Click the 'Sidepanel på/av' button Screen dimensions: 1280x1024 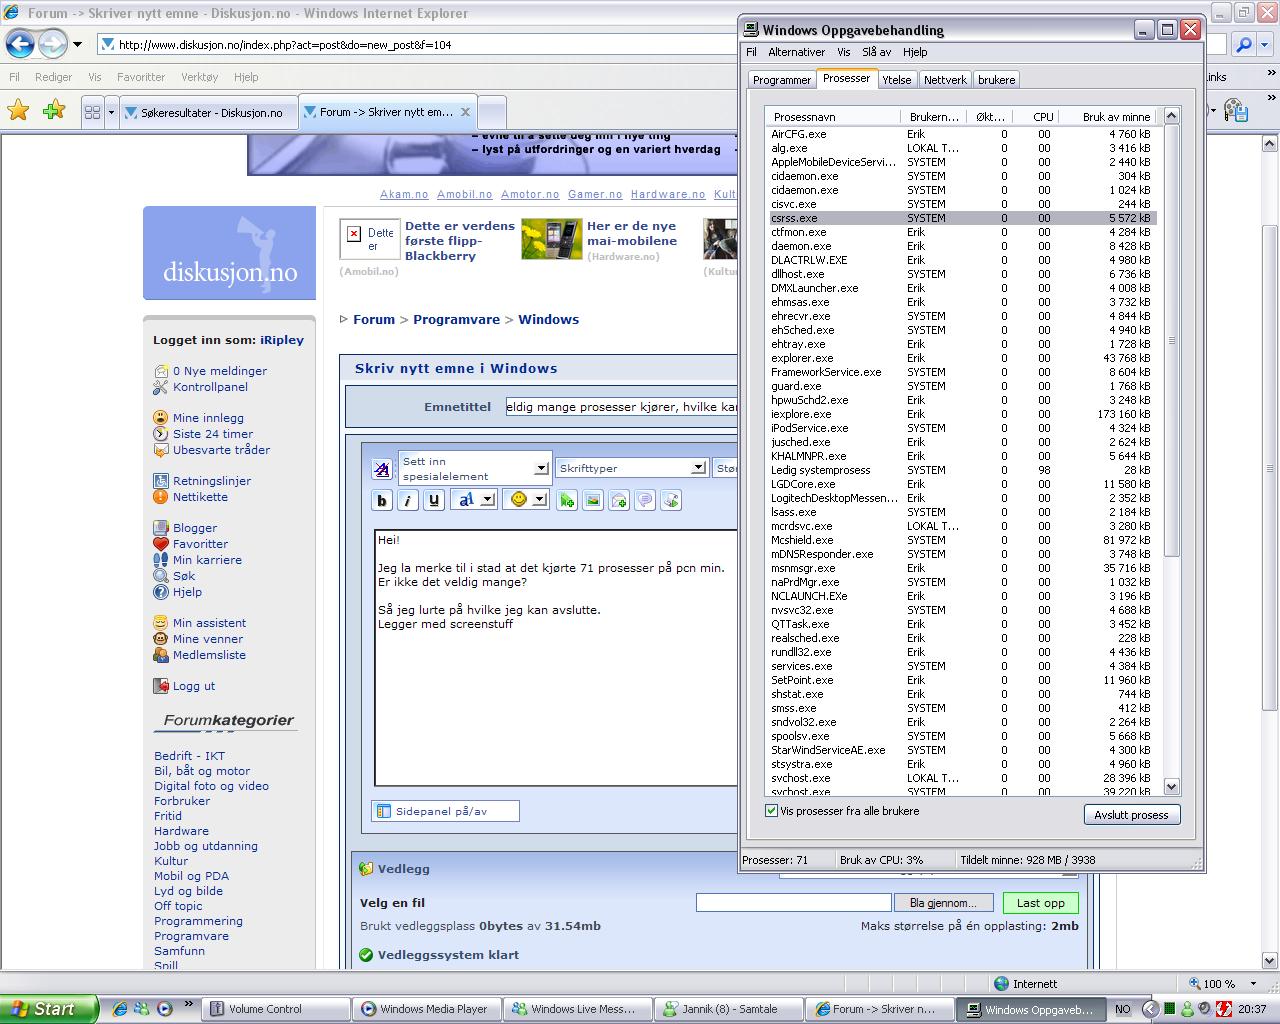point(445,811)
